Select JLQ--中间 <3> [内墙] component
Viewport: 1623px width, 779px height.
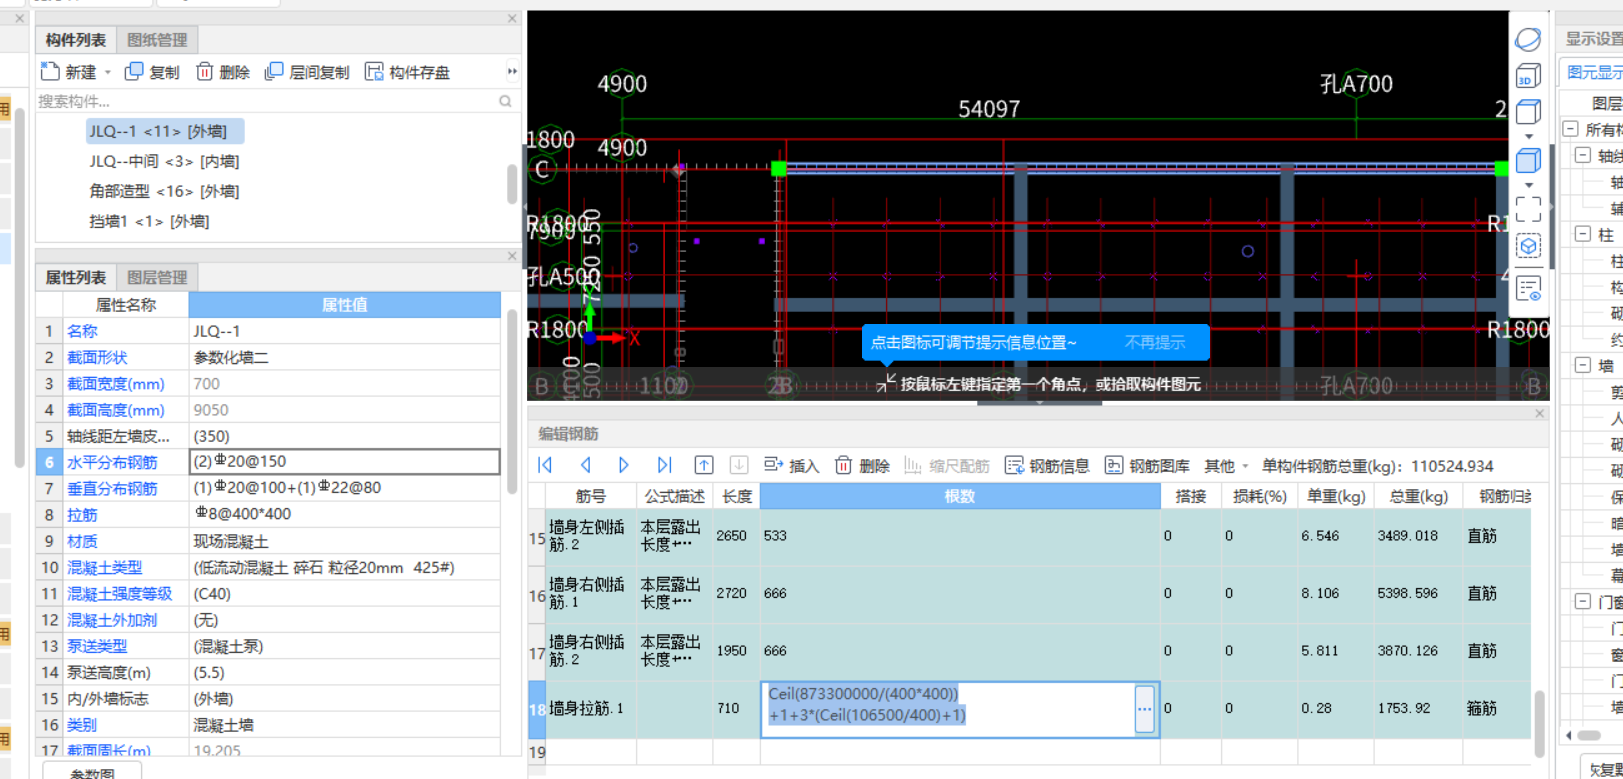pos(164,161)
